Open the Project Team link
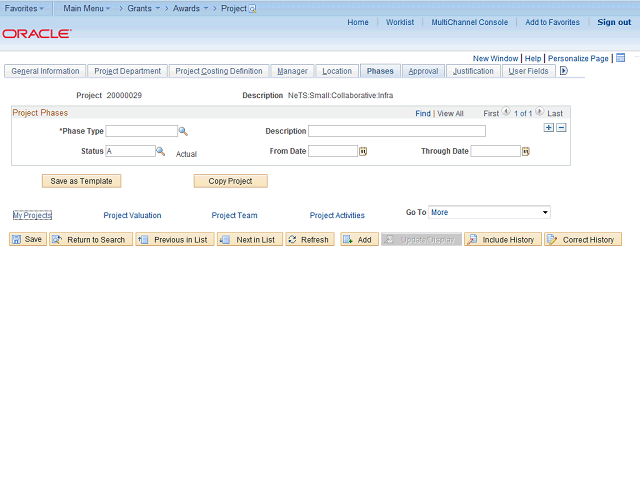 234,215
